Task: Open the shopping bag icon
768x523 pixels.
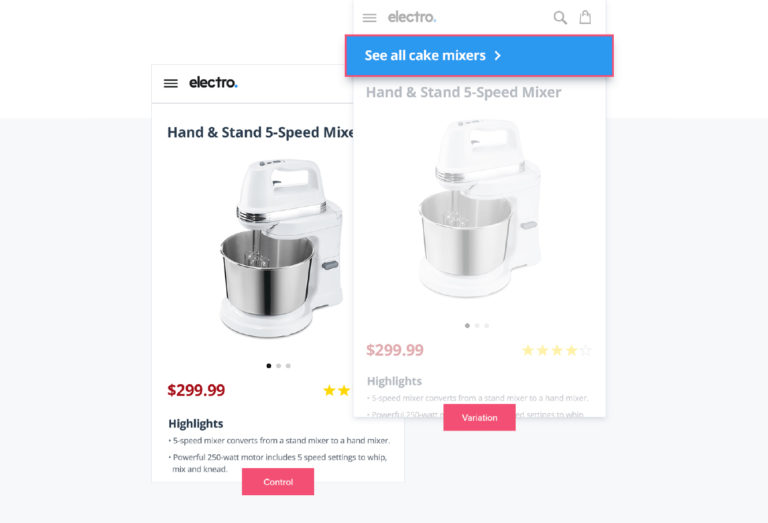Action: 585,17
